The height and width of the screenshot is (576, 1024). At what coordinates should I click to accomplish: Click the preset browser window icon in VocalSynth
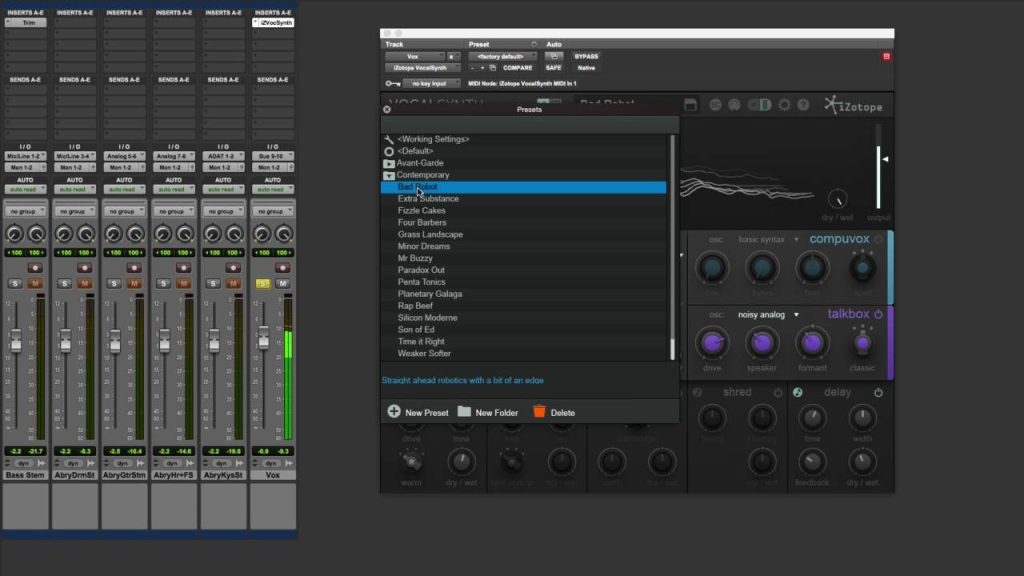(690, 105)
